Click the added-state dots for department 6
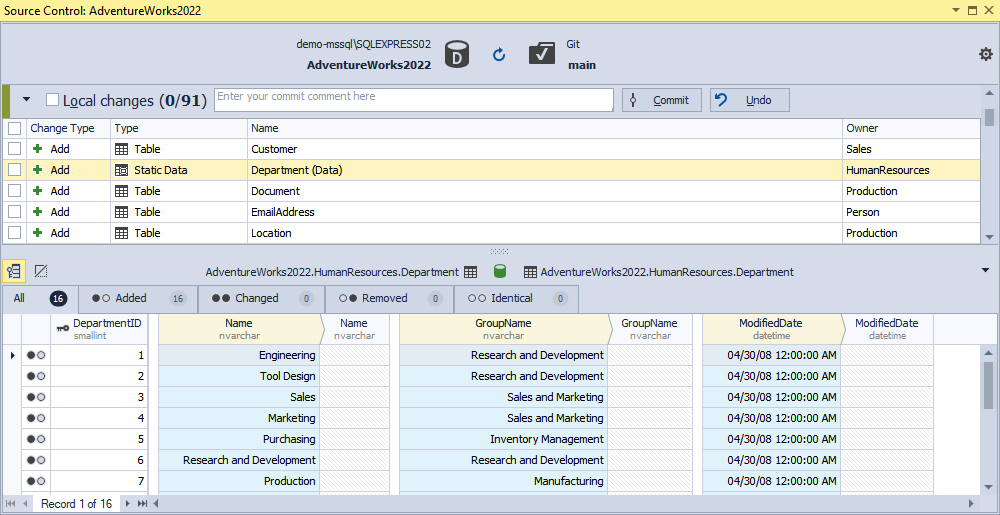 [36, 460]
